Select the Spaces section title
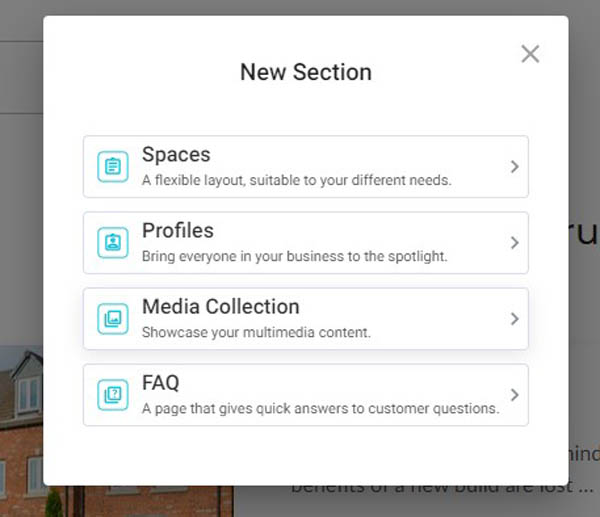The image size is (600, 517). (176, 155)
